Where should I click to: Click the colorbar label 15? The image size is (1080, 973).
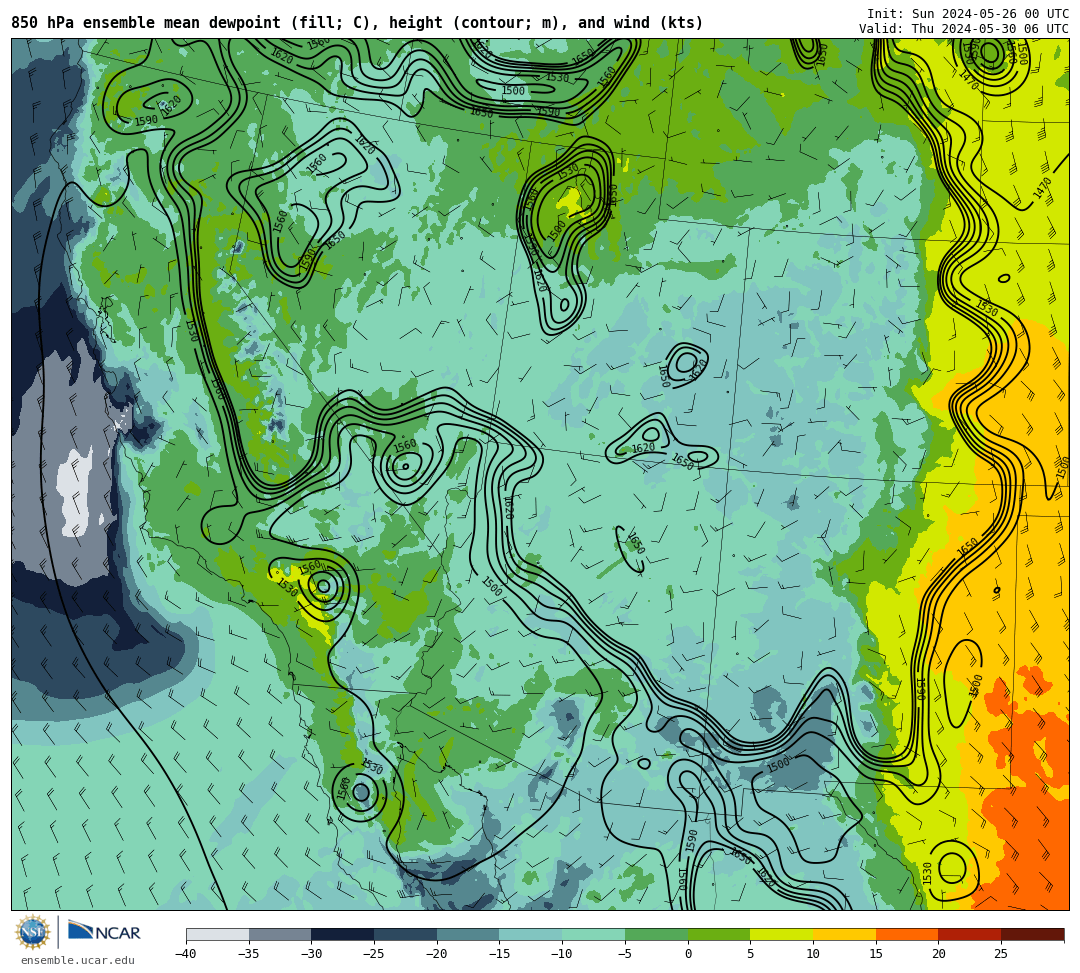click(x=875, y=954)
